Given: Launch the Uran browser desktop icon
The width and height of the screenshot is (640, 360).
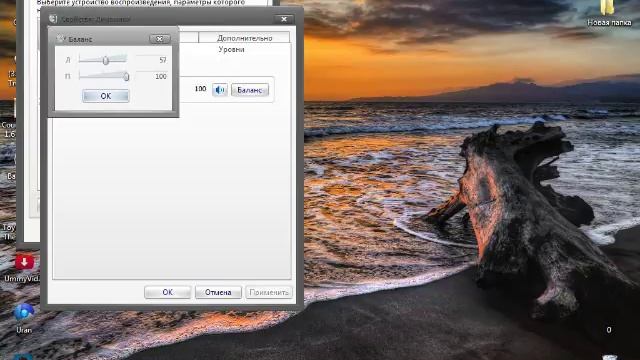Looking at the screenshot, I should (x=24, y=319).
